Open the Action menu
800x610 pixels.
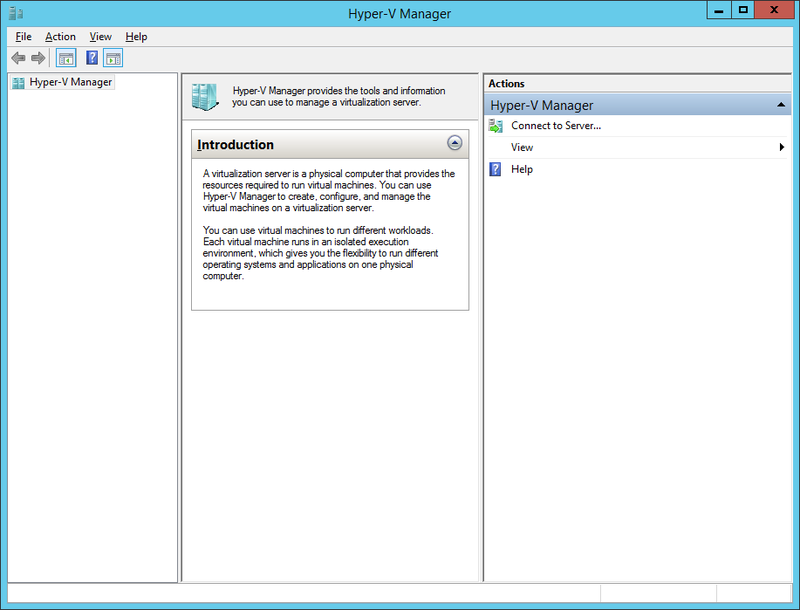[60, 36]
